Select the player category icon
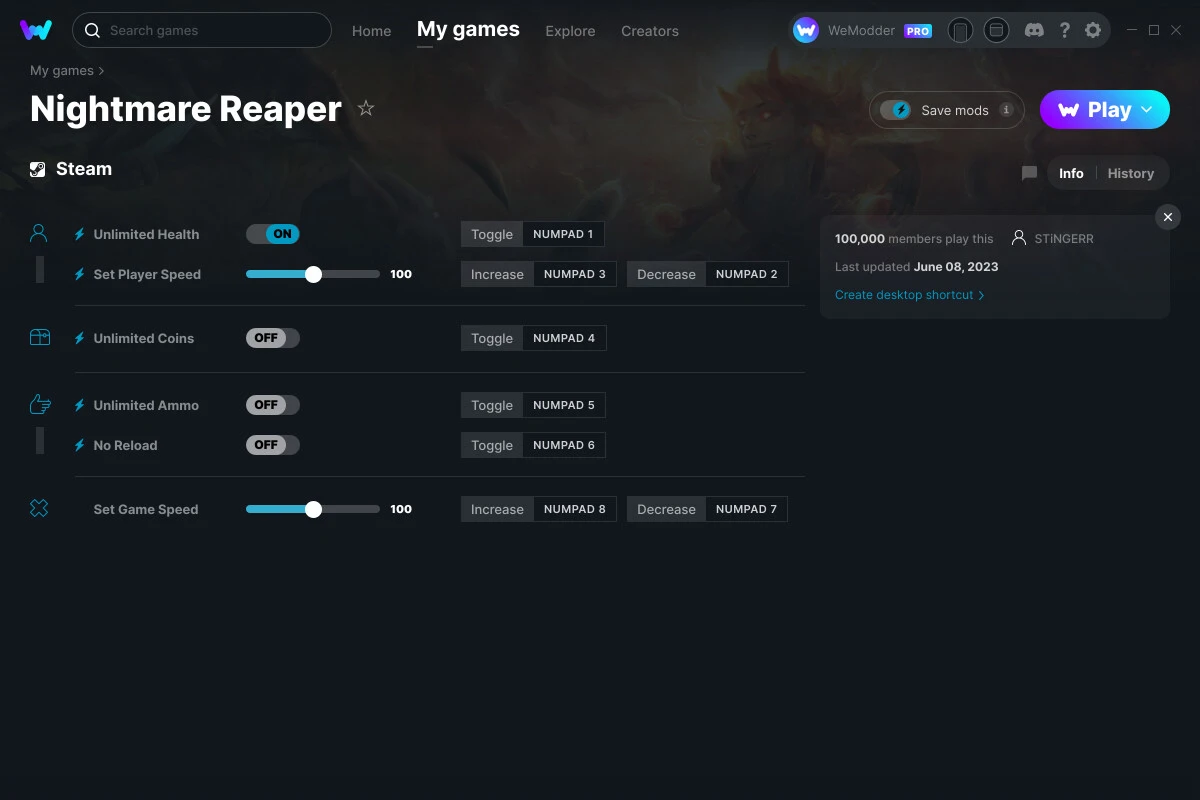Screen dimensions: 1200x800 coord(39,233)
